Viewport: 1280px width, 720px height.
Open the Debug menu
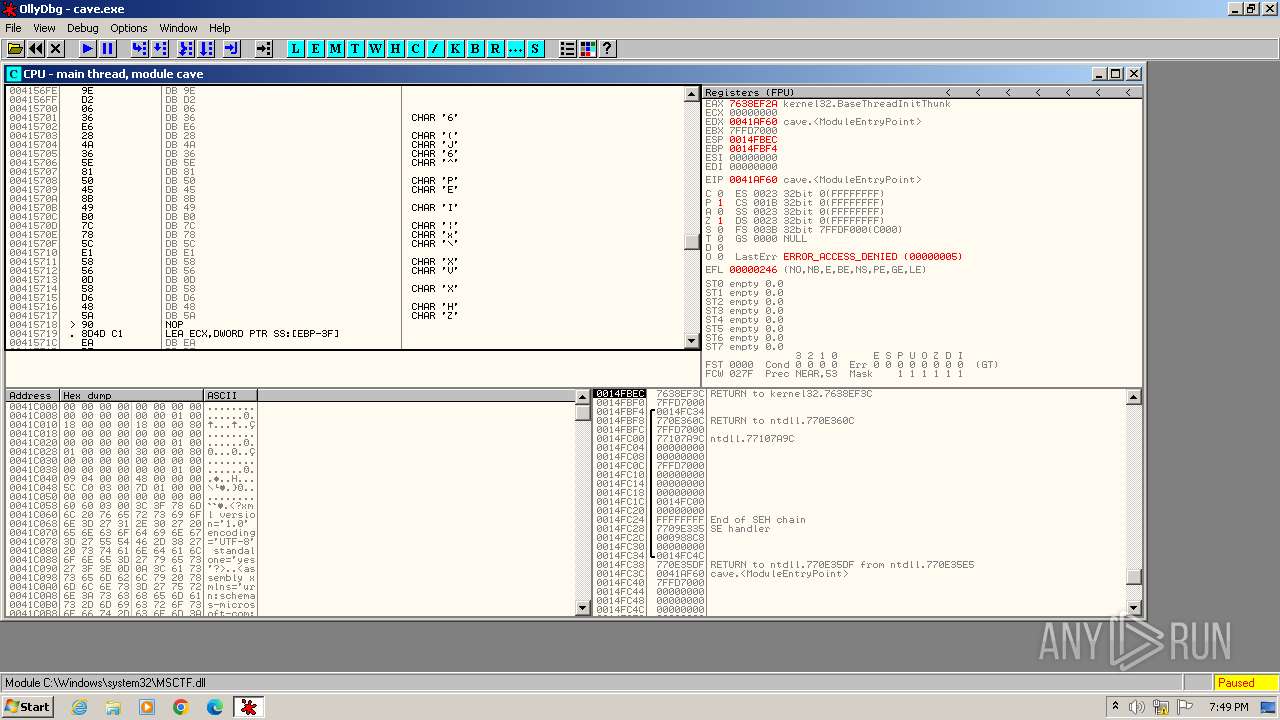[x=83, y=28]
